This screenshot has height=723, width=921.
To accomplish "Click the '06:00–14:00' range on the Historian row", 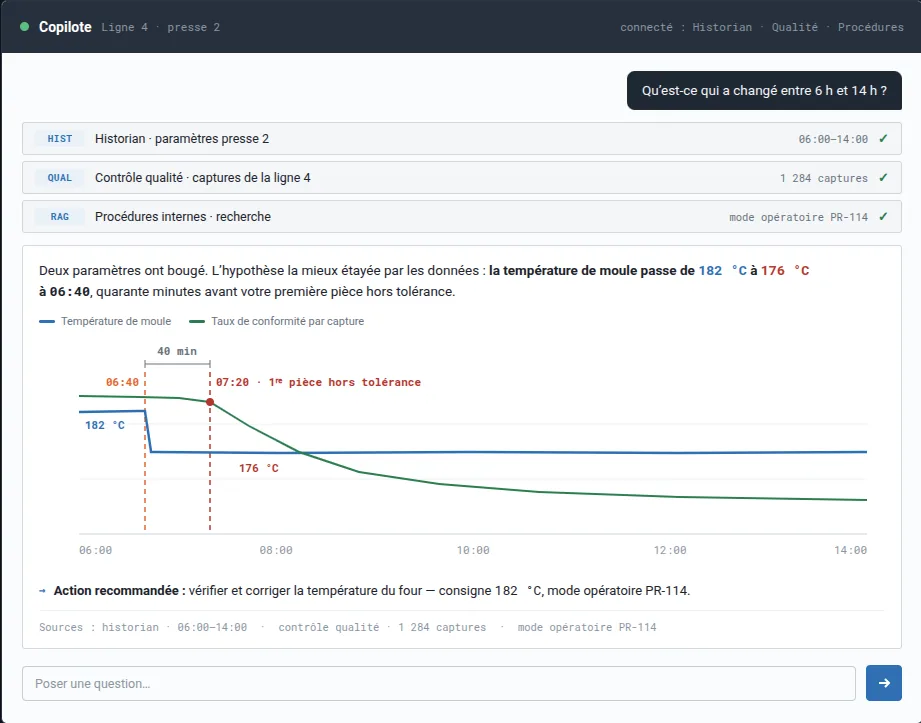I will coord(833,139).
